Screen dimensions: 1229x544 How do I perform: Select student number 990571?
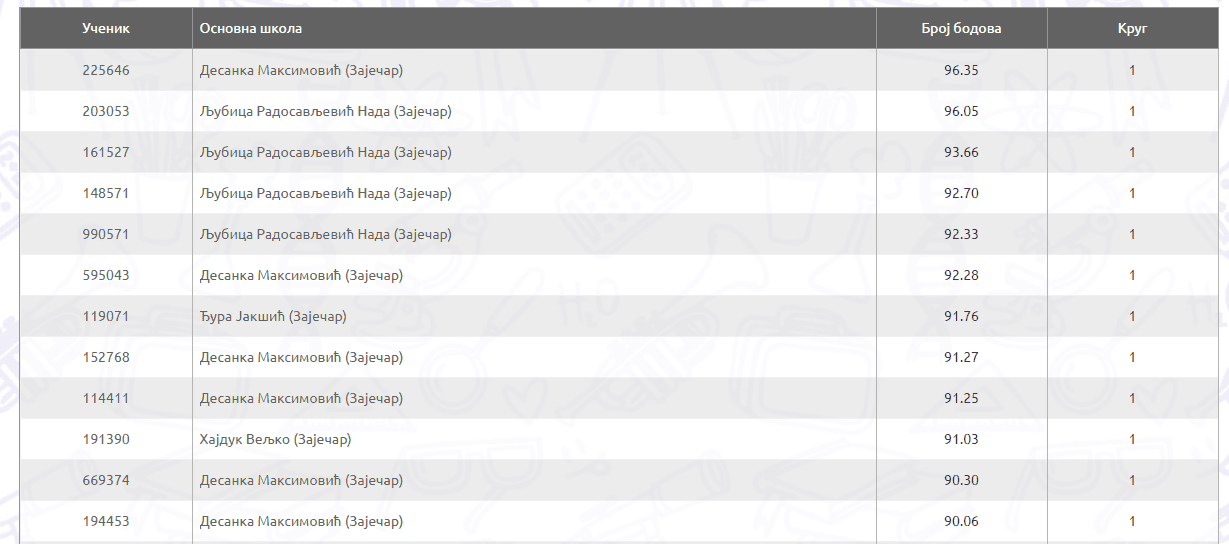[106, 234]
